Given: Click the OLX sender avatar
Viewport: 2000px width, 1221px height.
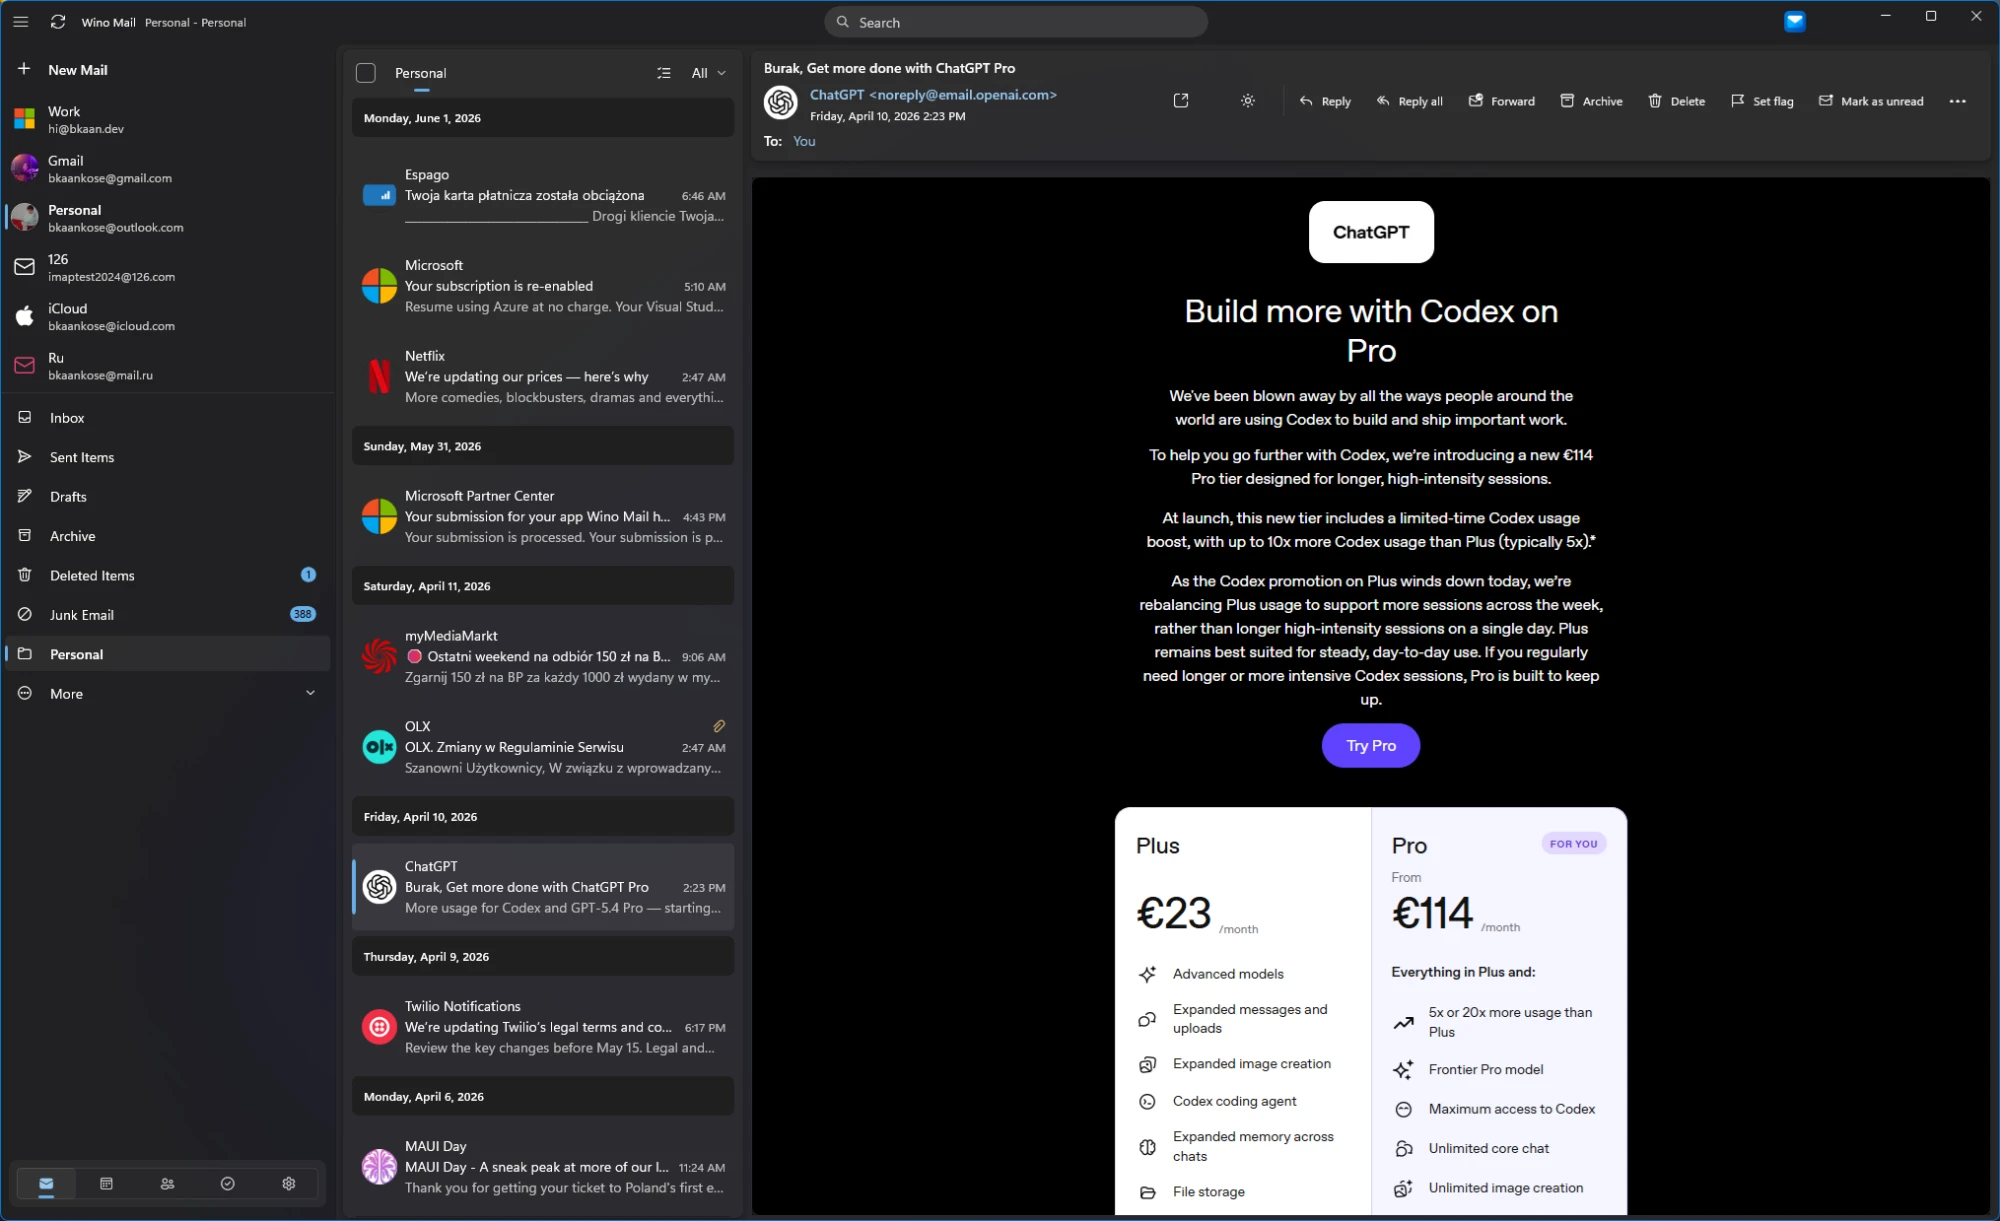Looking at the screenshot, I should (379, 747).
